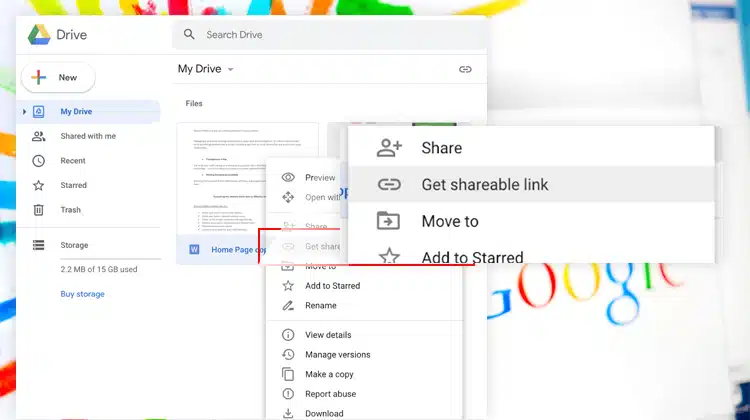Click the enlarged Move to folder icon
Image resolution: width=750 pixels, height=420 pixels.
tap(388, 221)
